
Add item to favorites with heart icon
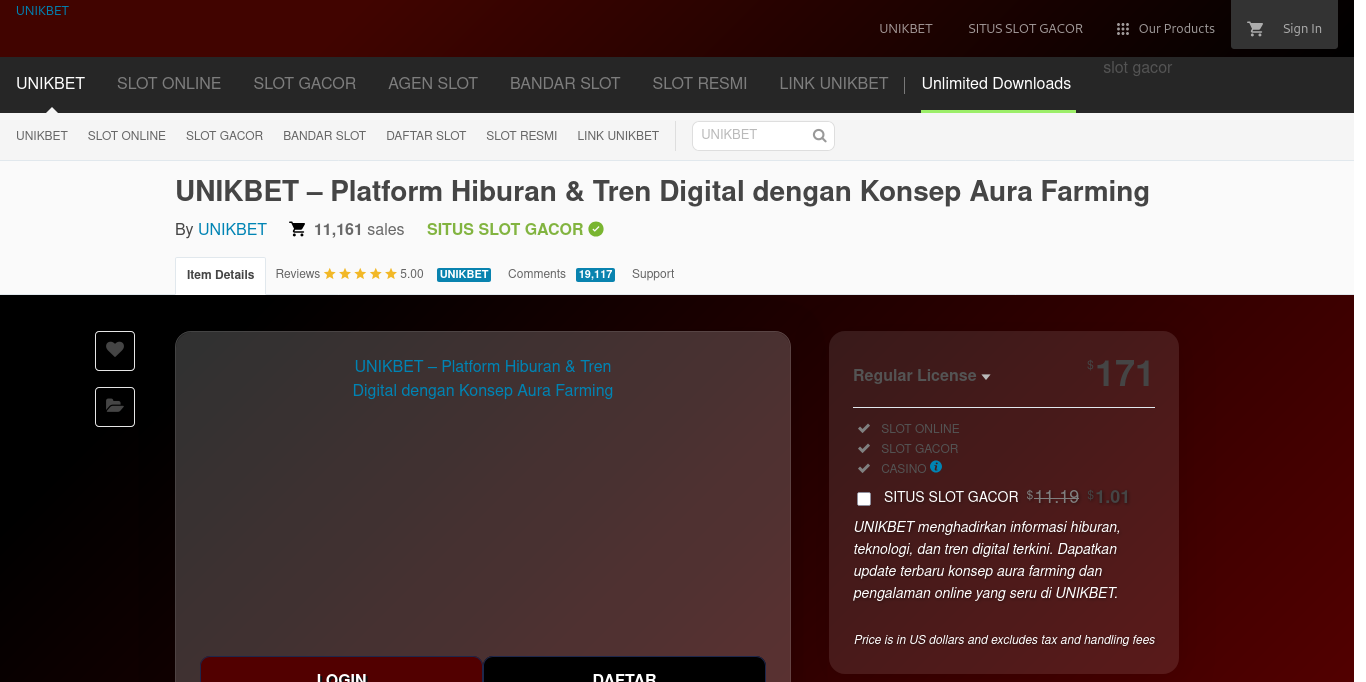click(x=114, y=351)
